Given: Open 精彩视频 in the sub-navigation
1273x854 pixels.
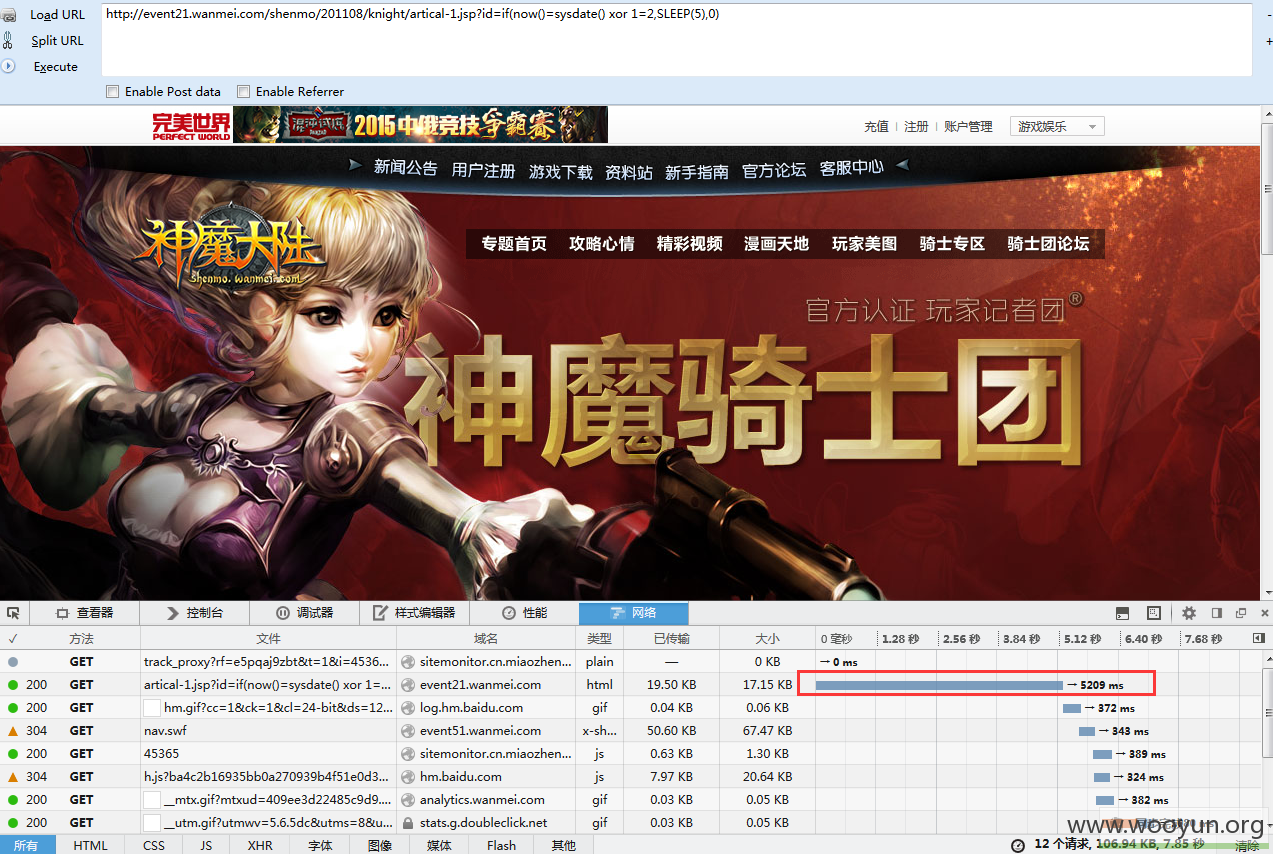Looking at the screenshot, I should tap(690, 244).
